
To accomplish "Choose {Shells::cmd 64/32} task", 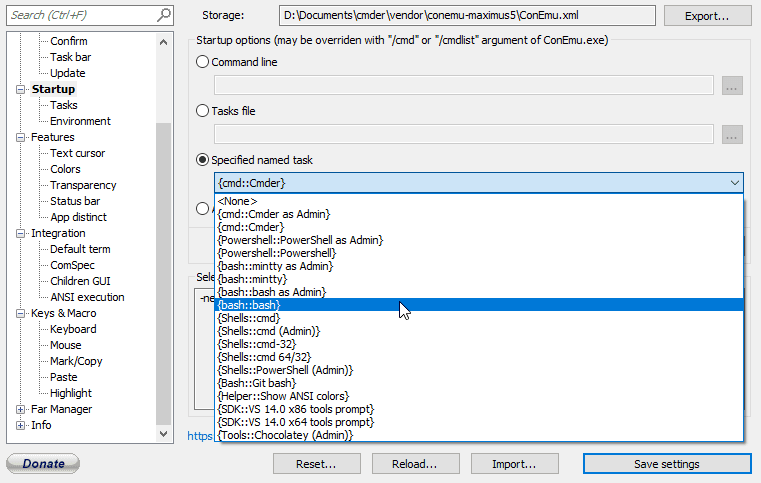I will tap(479, 357).
